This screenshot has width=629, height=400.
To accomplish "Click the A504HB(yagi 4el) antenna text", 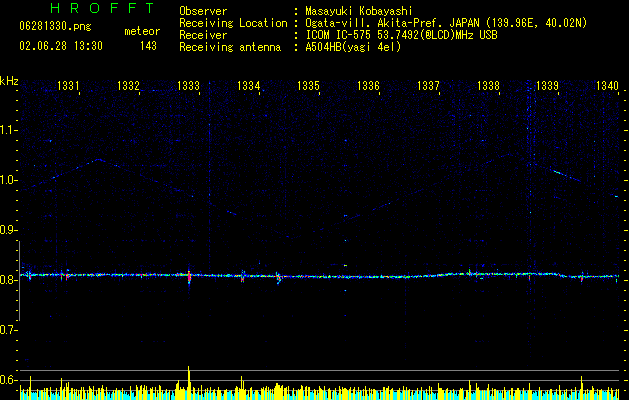I will pos(353,47).
